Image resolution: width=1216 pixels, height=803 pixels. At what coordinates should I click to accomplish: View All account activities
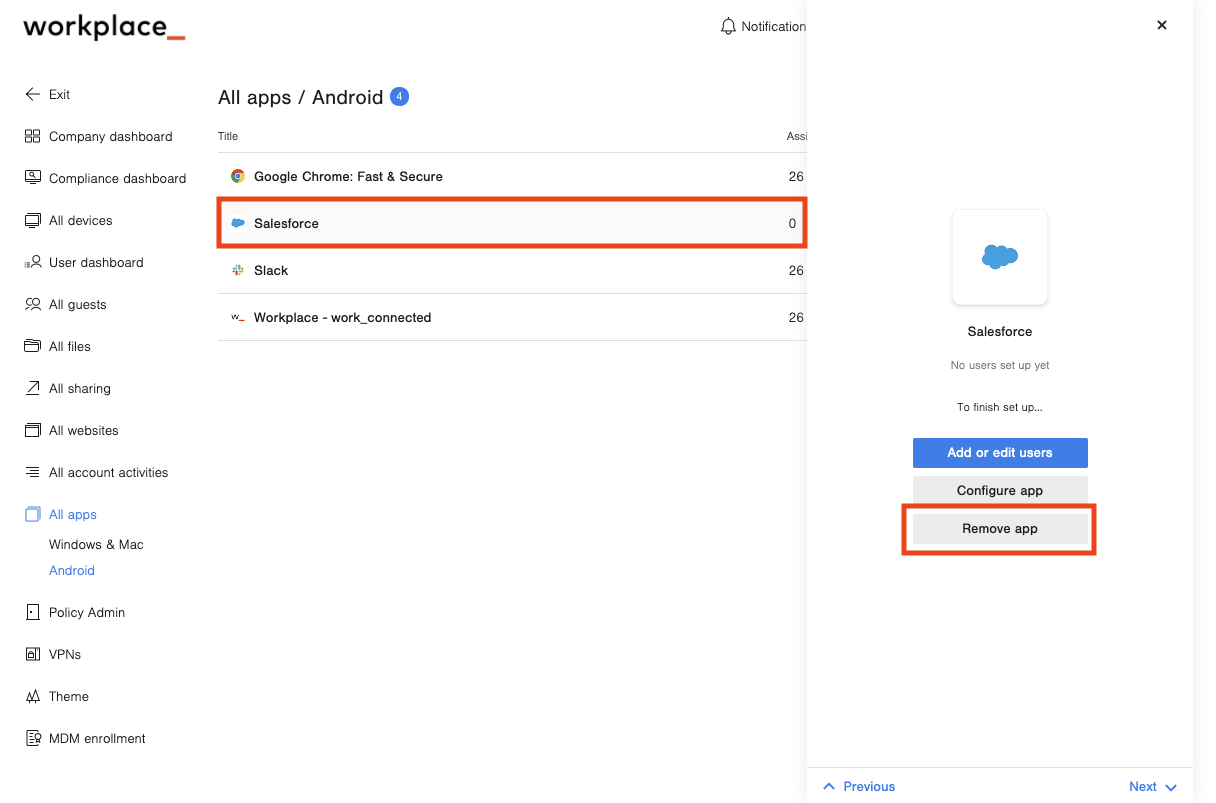pyautogui.click(x=108, y=472)
